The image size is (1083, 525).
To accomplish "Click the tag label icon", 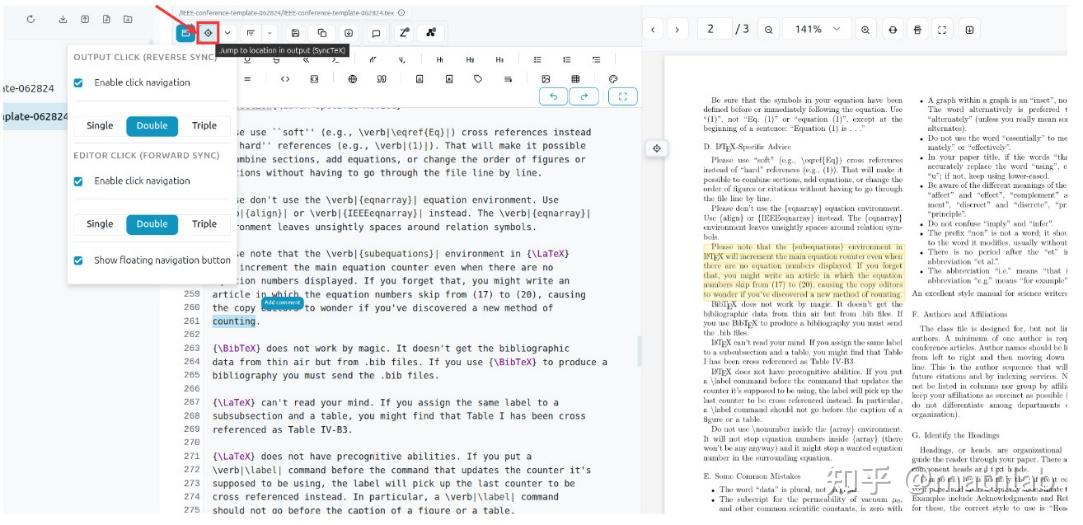I will (x=478, y=79).
